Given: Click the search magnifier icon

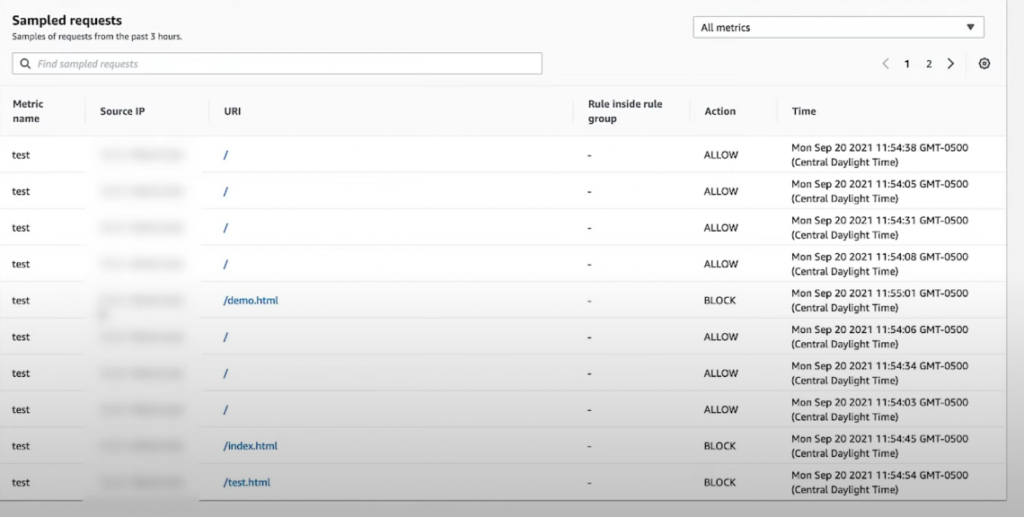Looking at the screenshot, I should [25, 64].
